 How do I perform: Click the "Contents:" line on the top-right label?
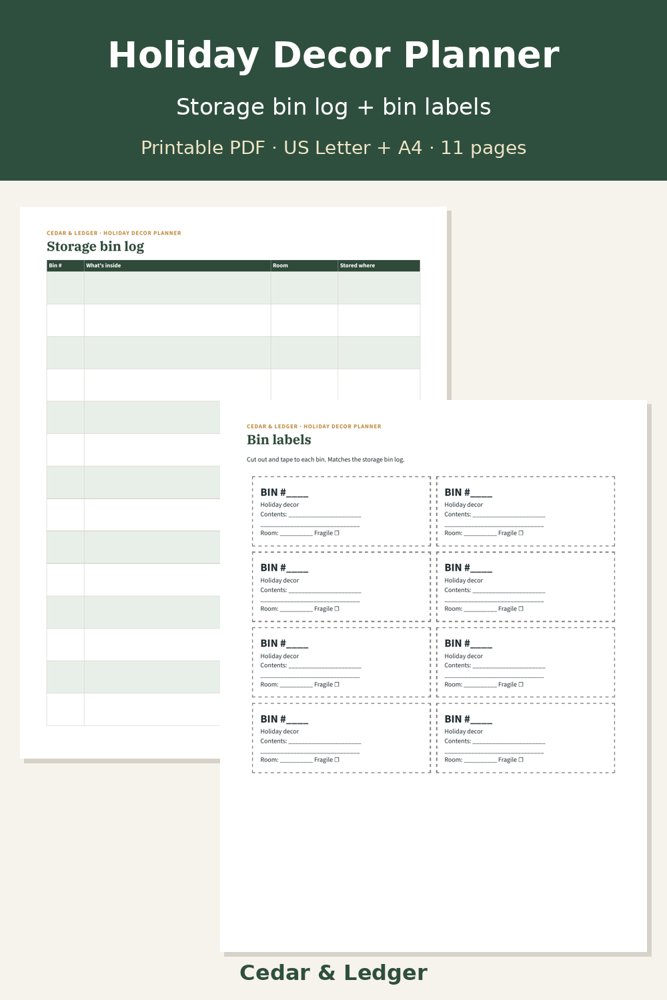tap(495, 515)
